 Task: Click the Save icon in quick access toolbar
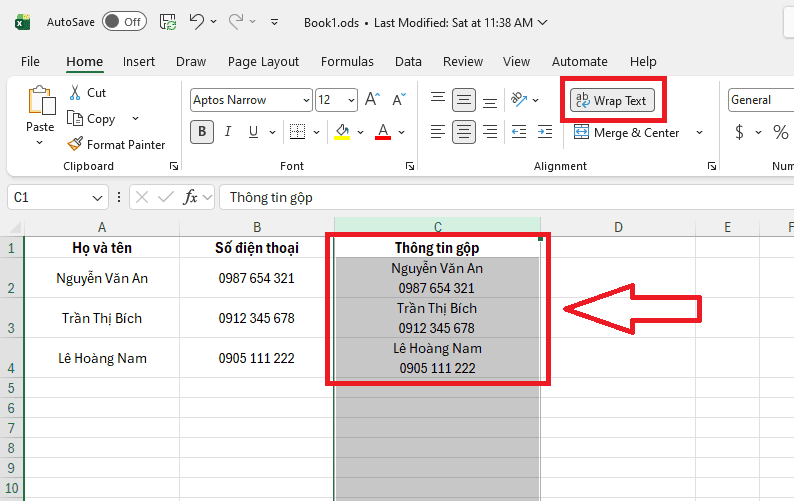coord(168,22)
